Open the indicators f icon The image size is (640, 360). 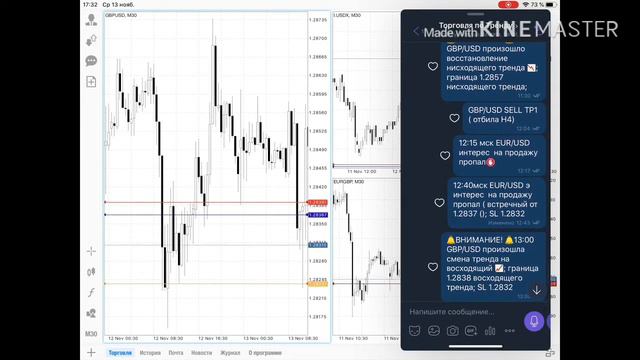point(91,292)
